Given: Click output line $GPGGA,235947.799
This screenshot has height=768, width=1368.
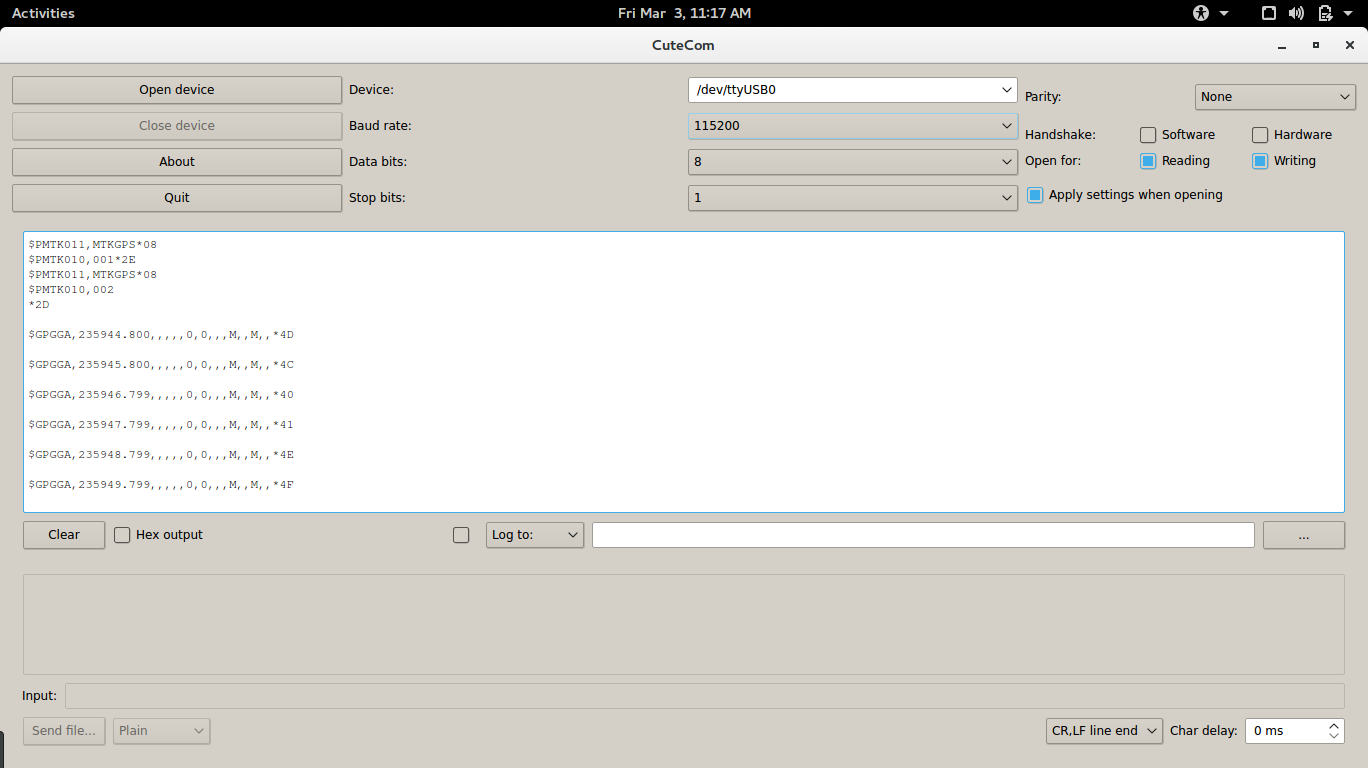Looking at the screenshot, I should point(161,424).
